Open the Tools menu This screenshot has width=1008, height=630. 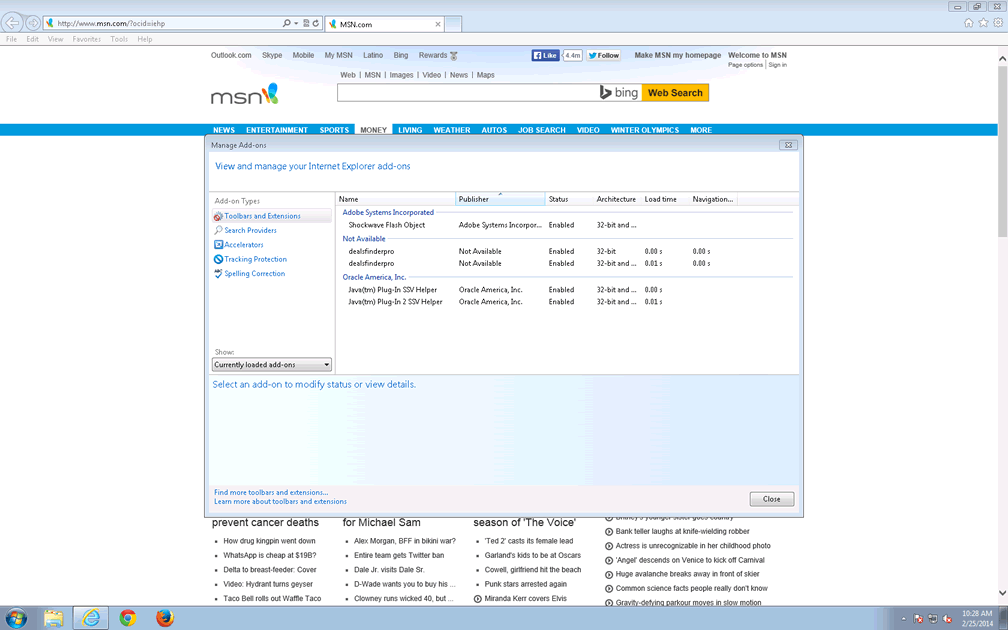click(x=119, y=39)
